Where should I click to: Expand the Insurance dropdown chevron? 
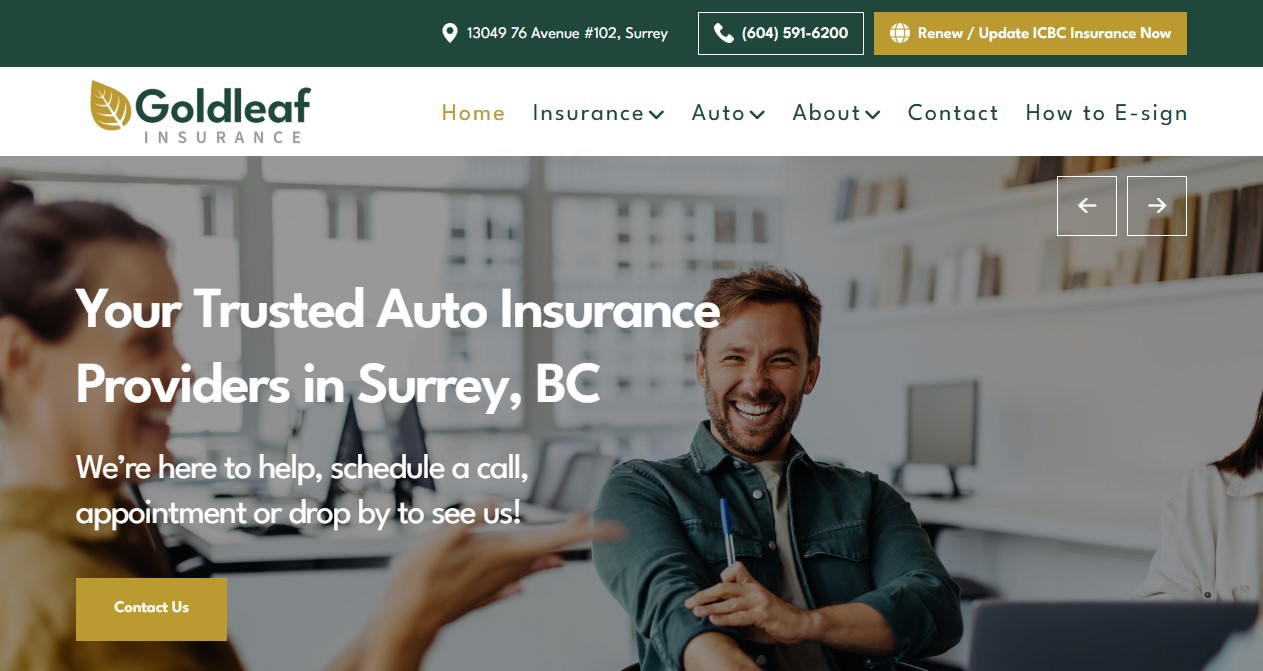pyautogui.click(x=657, y=114)
